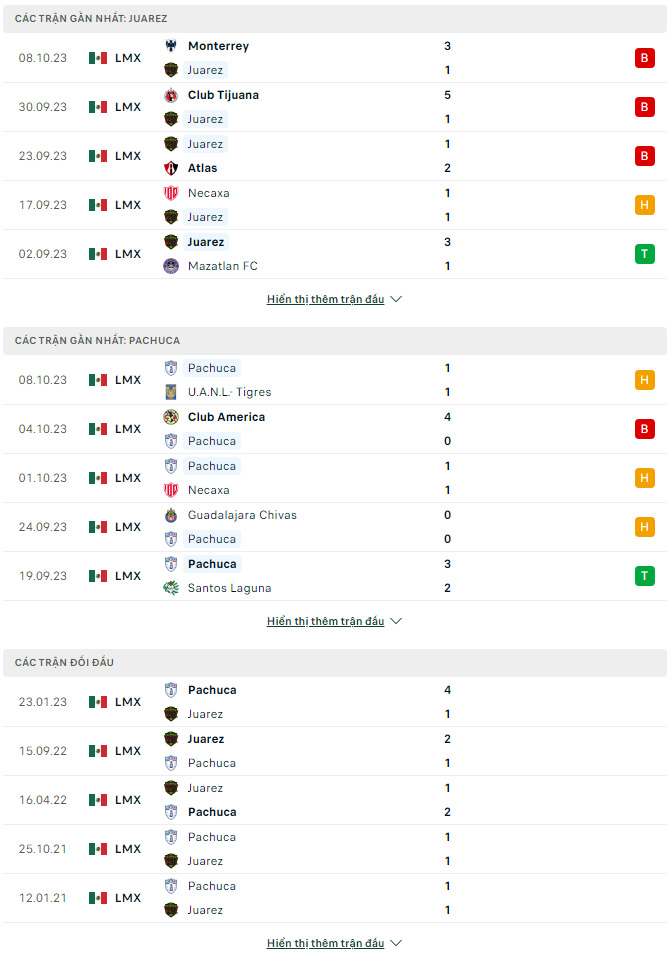Image resolution: width=669 pixels, height=954 pixels.
Task: Click the orange H badge for Necaxa vs Juarez
Action: (645, 205)
